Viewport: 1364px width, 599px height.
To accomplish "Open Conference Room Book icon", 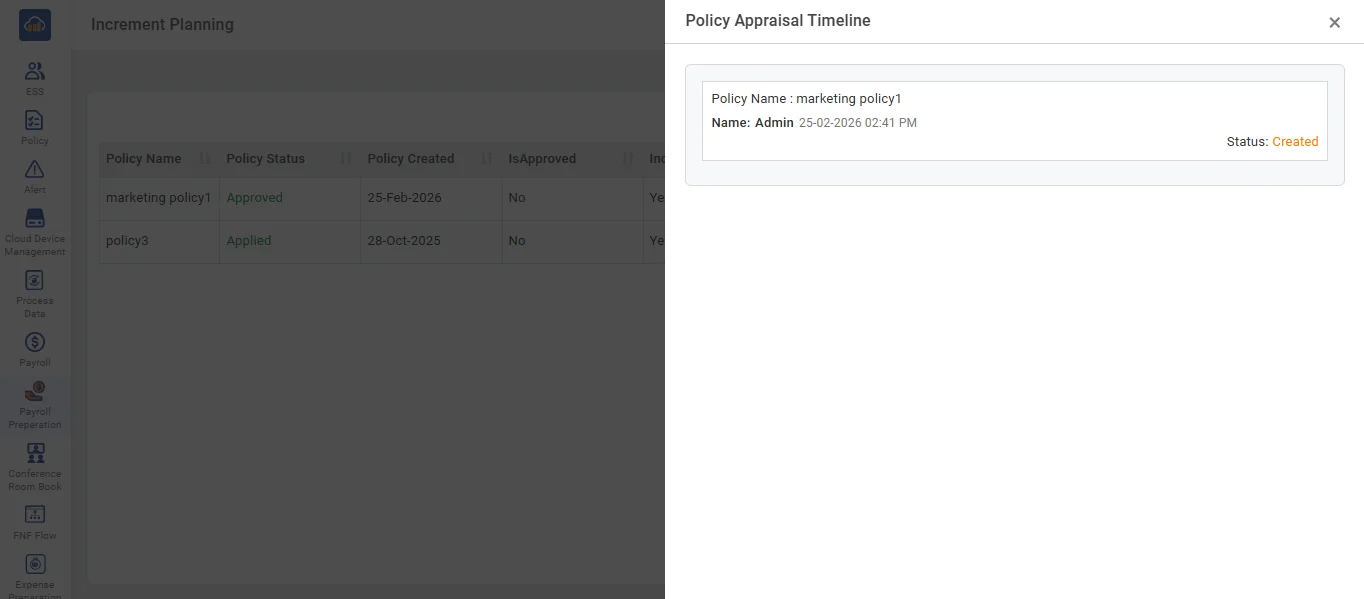I will coord(35,454).
